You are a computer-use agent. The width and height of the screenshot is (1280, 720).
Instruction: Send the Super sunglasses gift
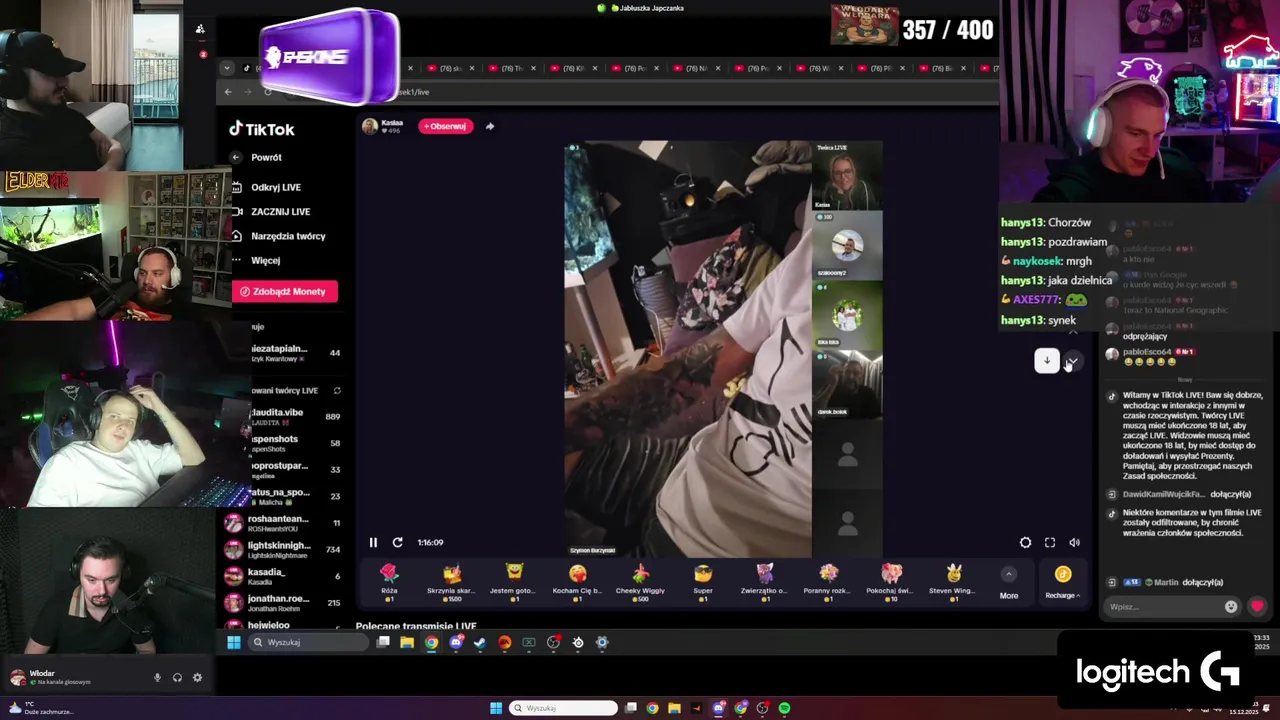point(703,581)
